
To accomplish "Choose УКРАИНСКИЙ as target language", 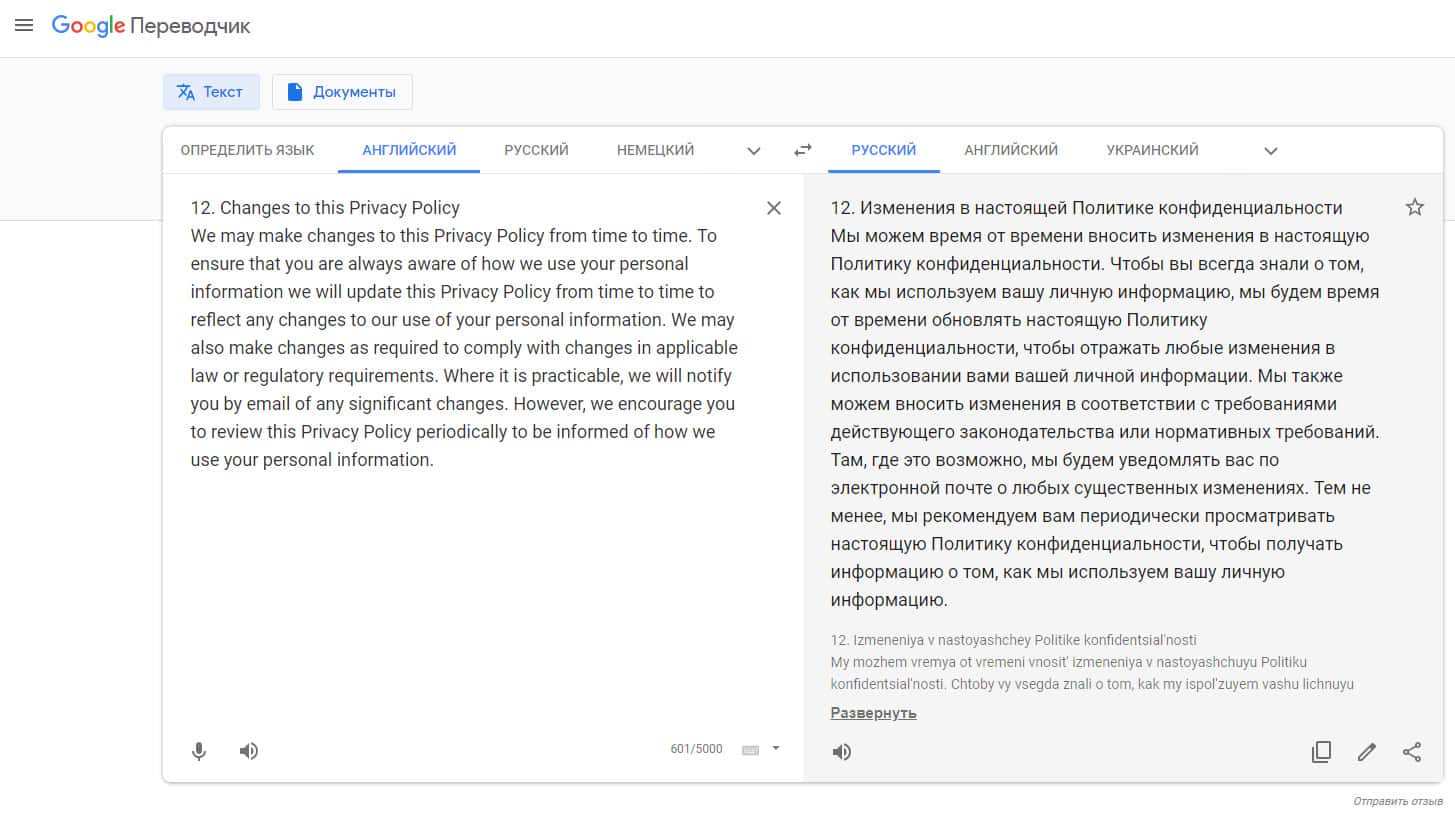I will [1152, 151].
